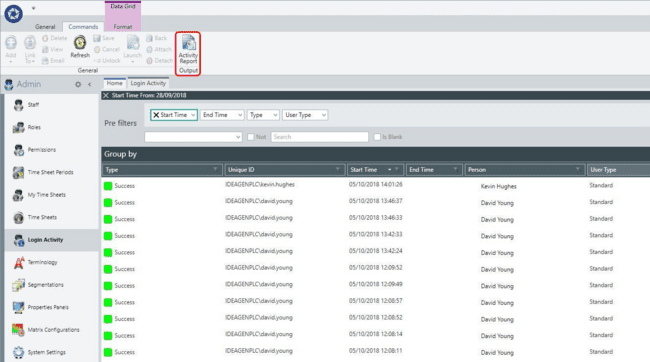Viewport: 650px width, 362px height.
Task: Click the Unique ID column filter icon
Action: pyautogui.click(x=338, y=170)
